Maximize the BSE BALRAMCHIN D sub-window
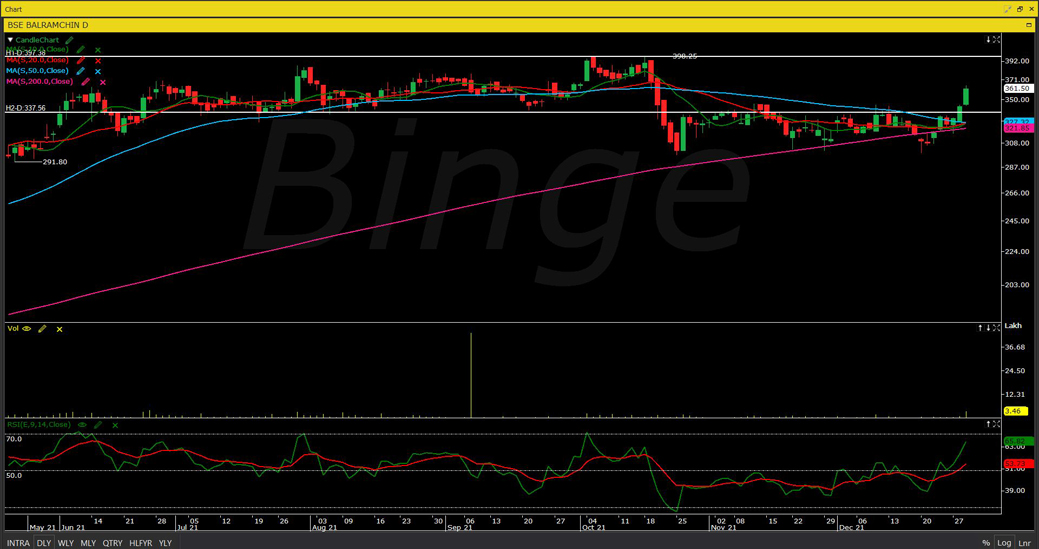The width and height of the screenshot is (1039, 549). pos(1028,25)
